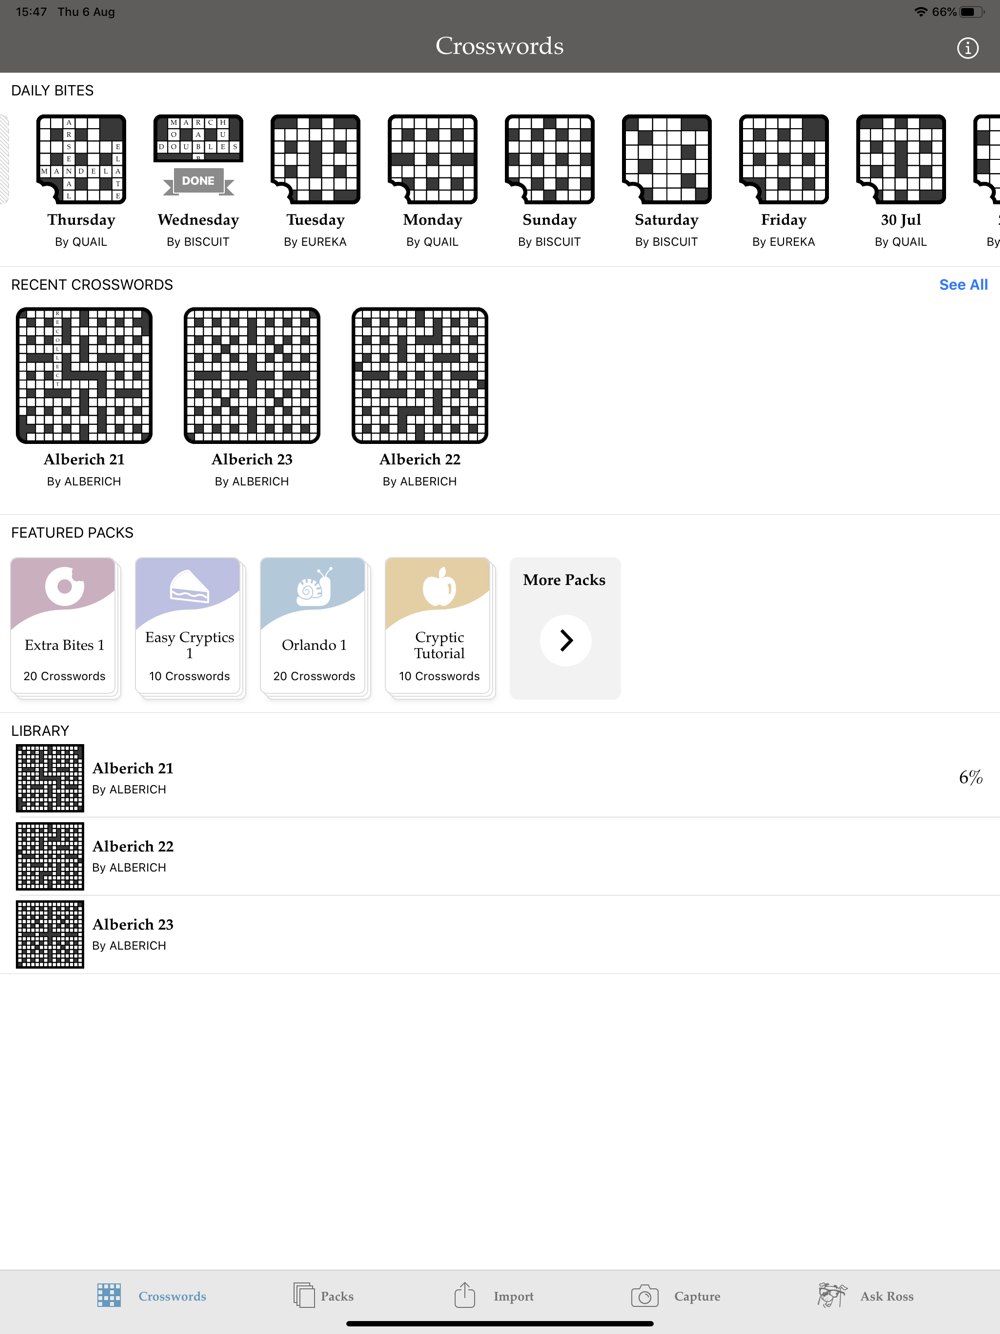The width and height of the screenshot is (1000, 1334).
Task: Tap the 15:47 clock in status bar
Action: click(x=32, y=12)
